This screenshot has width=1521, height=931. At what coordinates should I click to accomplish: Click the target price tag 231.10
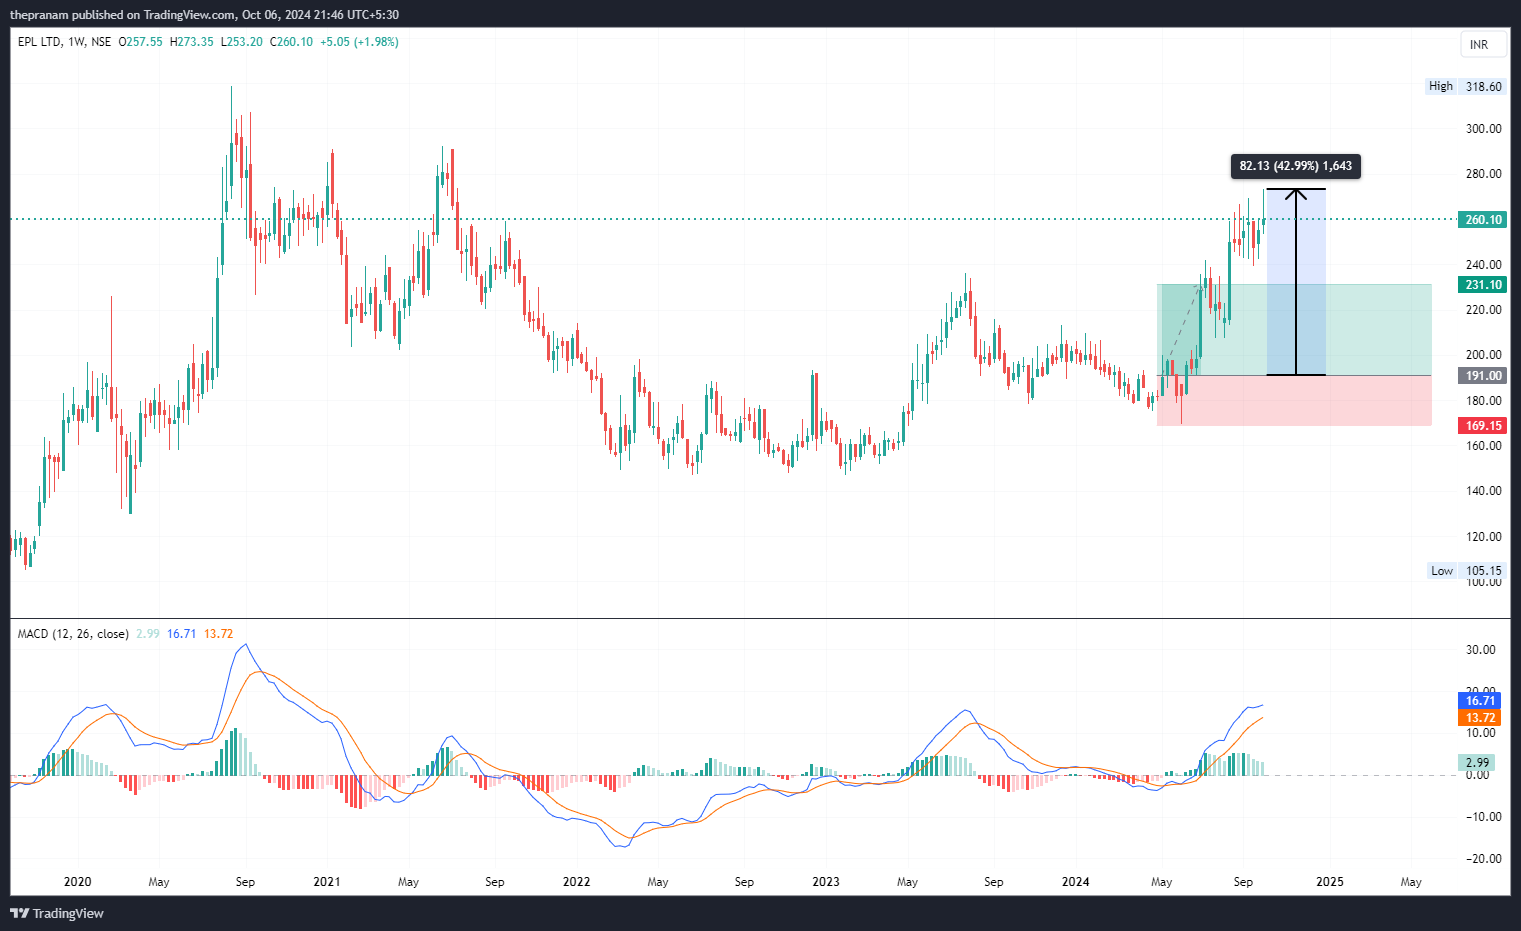tap(1483, 285)
